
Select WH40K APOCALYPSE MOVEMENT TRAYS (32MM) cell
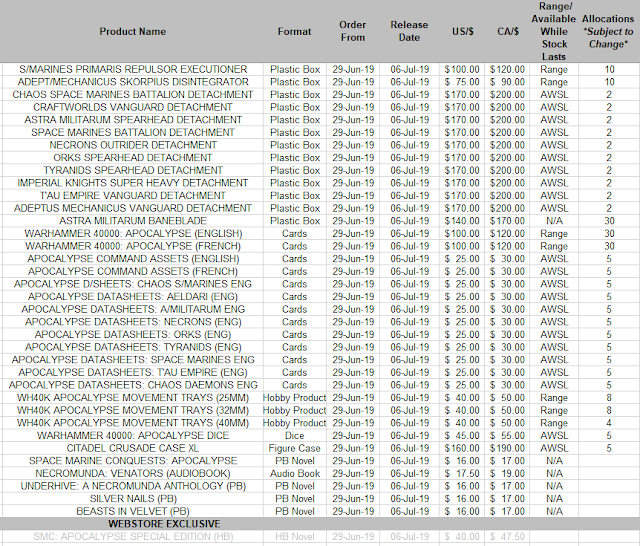[133, 411]
